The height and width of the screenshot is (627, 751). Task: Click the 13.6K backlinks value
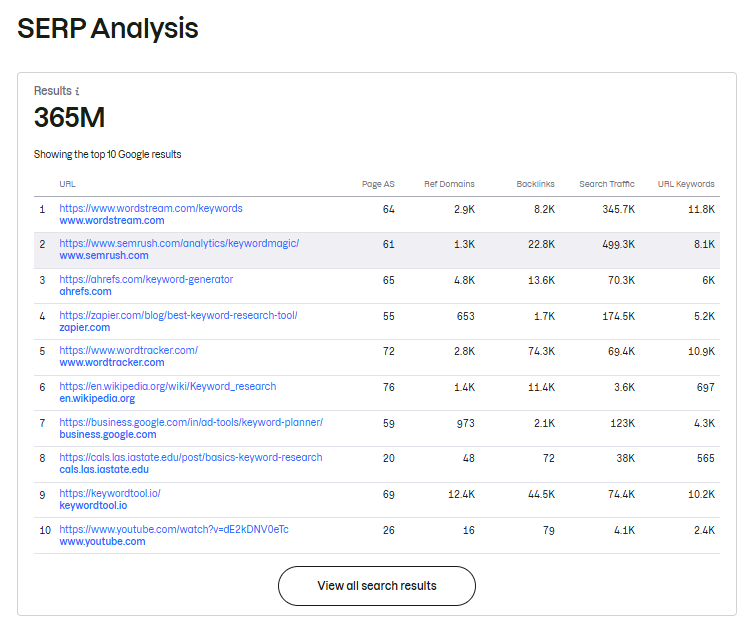tap(542, 280)
